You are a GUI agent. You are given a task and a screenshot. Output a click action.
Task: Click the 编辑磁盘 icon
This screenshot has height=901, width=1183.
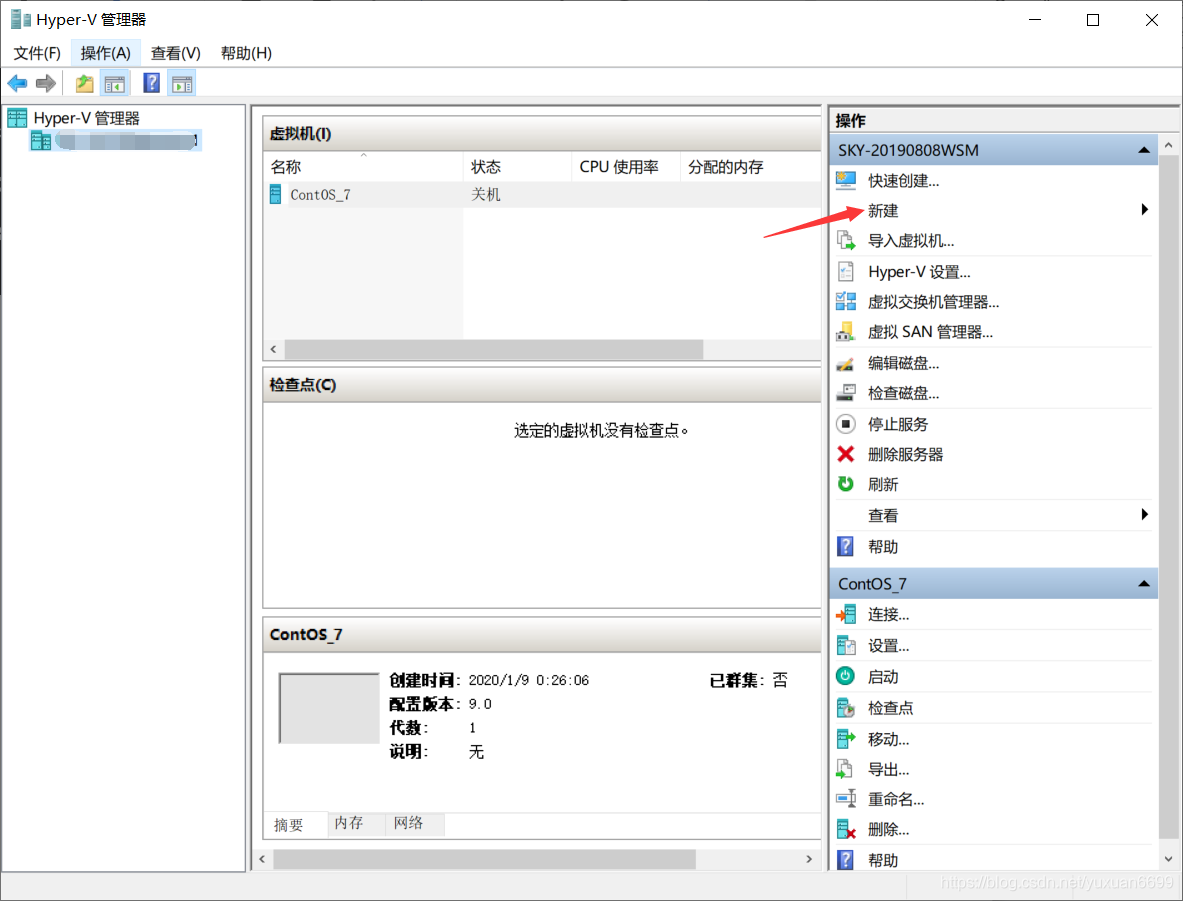click(x=846, y=363)
